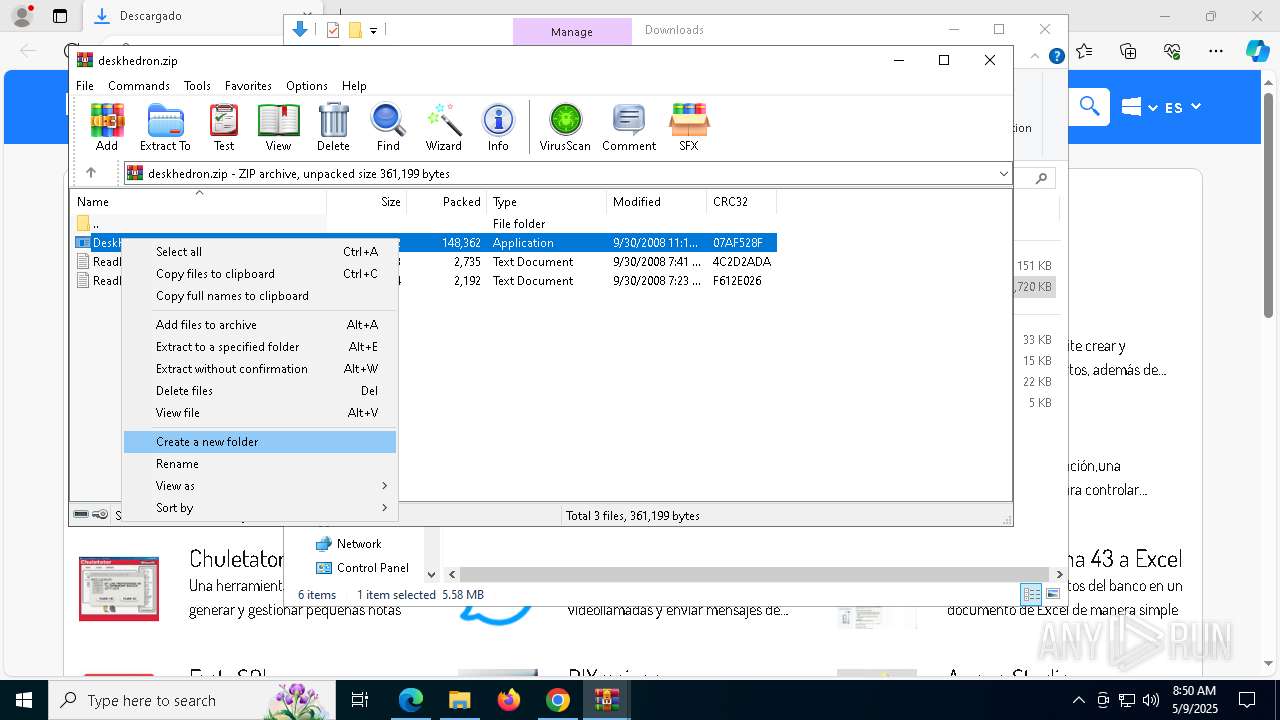The image size is (1280, 720).
Task: Sort by the Name column header
Action: 198,202
